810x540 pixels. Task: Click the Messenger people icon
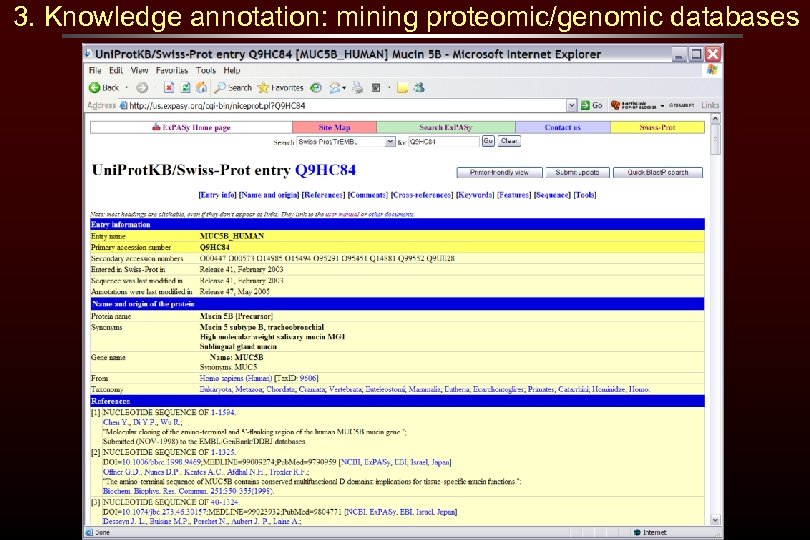click(x=419, y=88)
